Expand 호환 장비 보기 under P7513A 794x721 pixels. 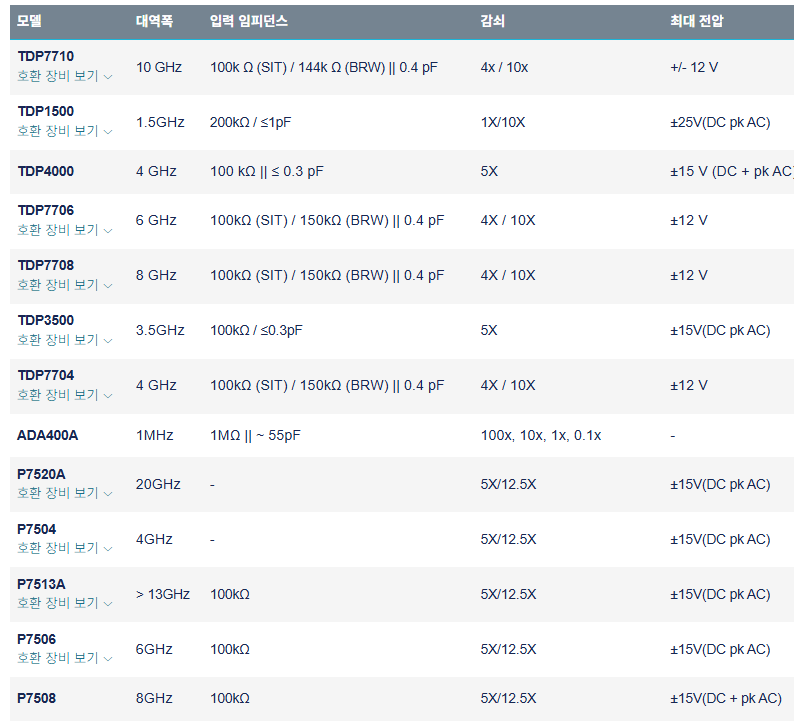click(x=64, y=603)
